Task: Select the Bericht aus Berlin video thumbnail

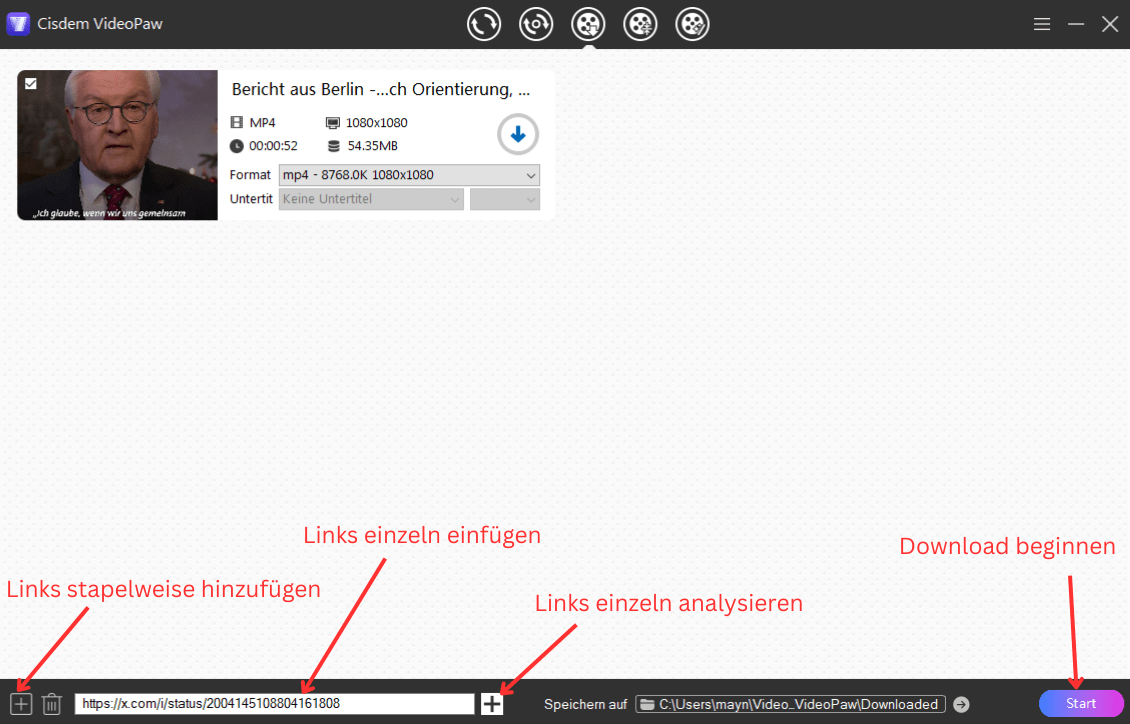Action: pos(117,144)
